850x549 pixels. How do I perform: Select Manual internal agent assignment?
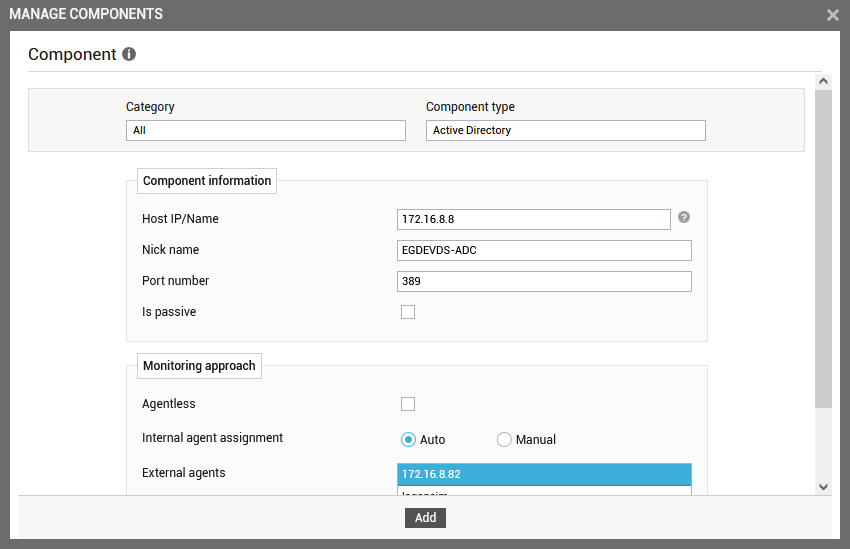point(504,440)
